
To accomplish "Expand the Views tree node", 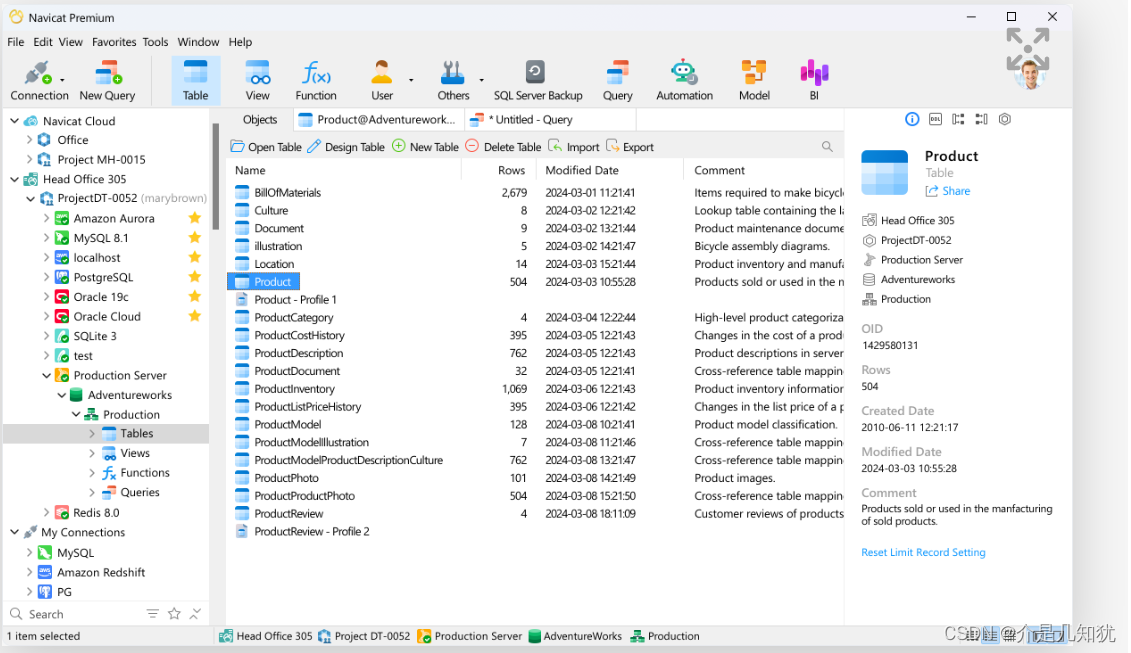I will coord(92,453).
